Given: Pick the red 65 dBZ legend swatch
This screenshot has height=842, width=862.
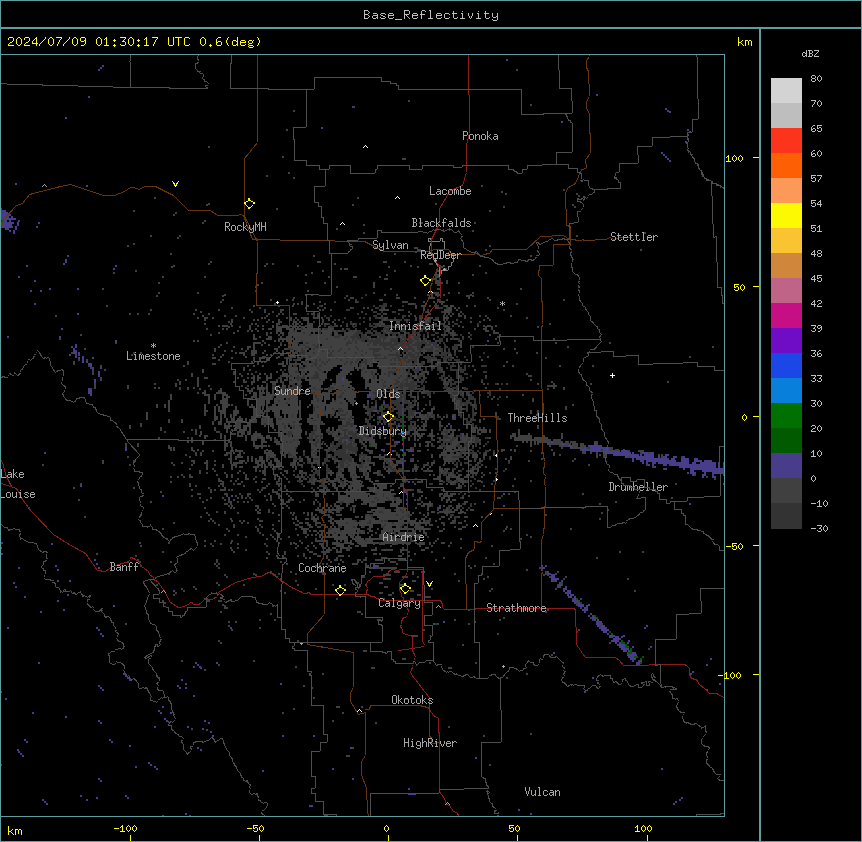Looking at the screenshot, I should point(786,141).
